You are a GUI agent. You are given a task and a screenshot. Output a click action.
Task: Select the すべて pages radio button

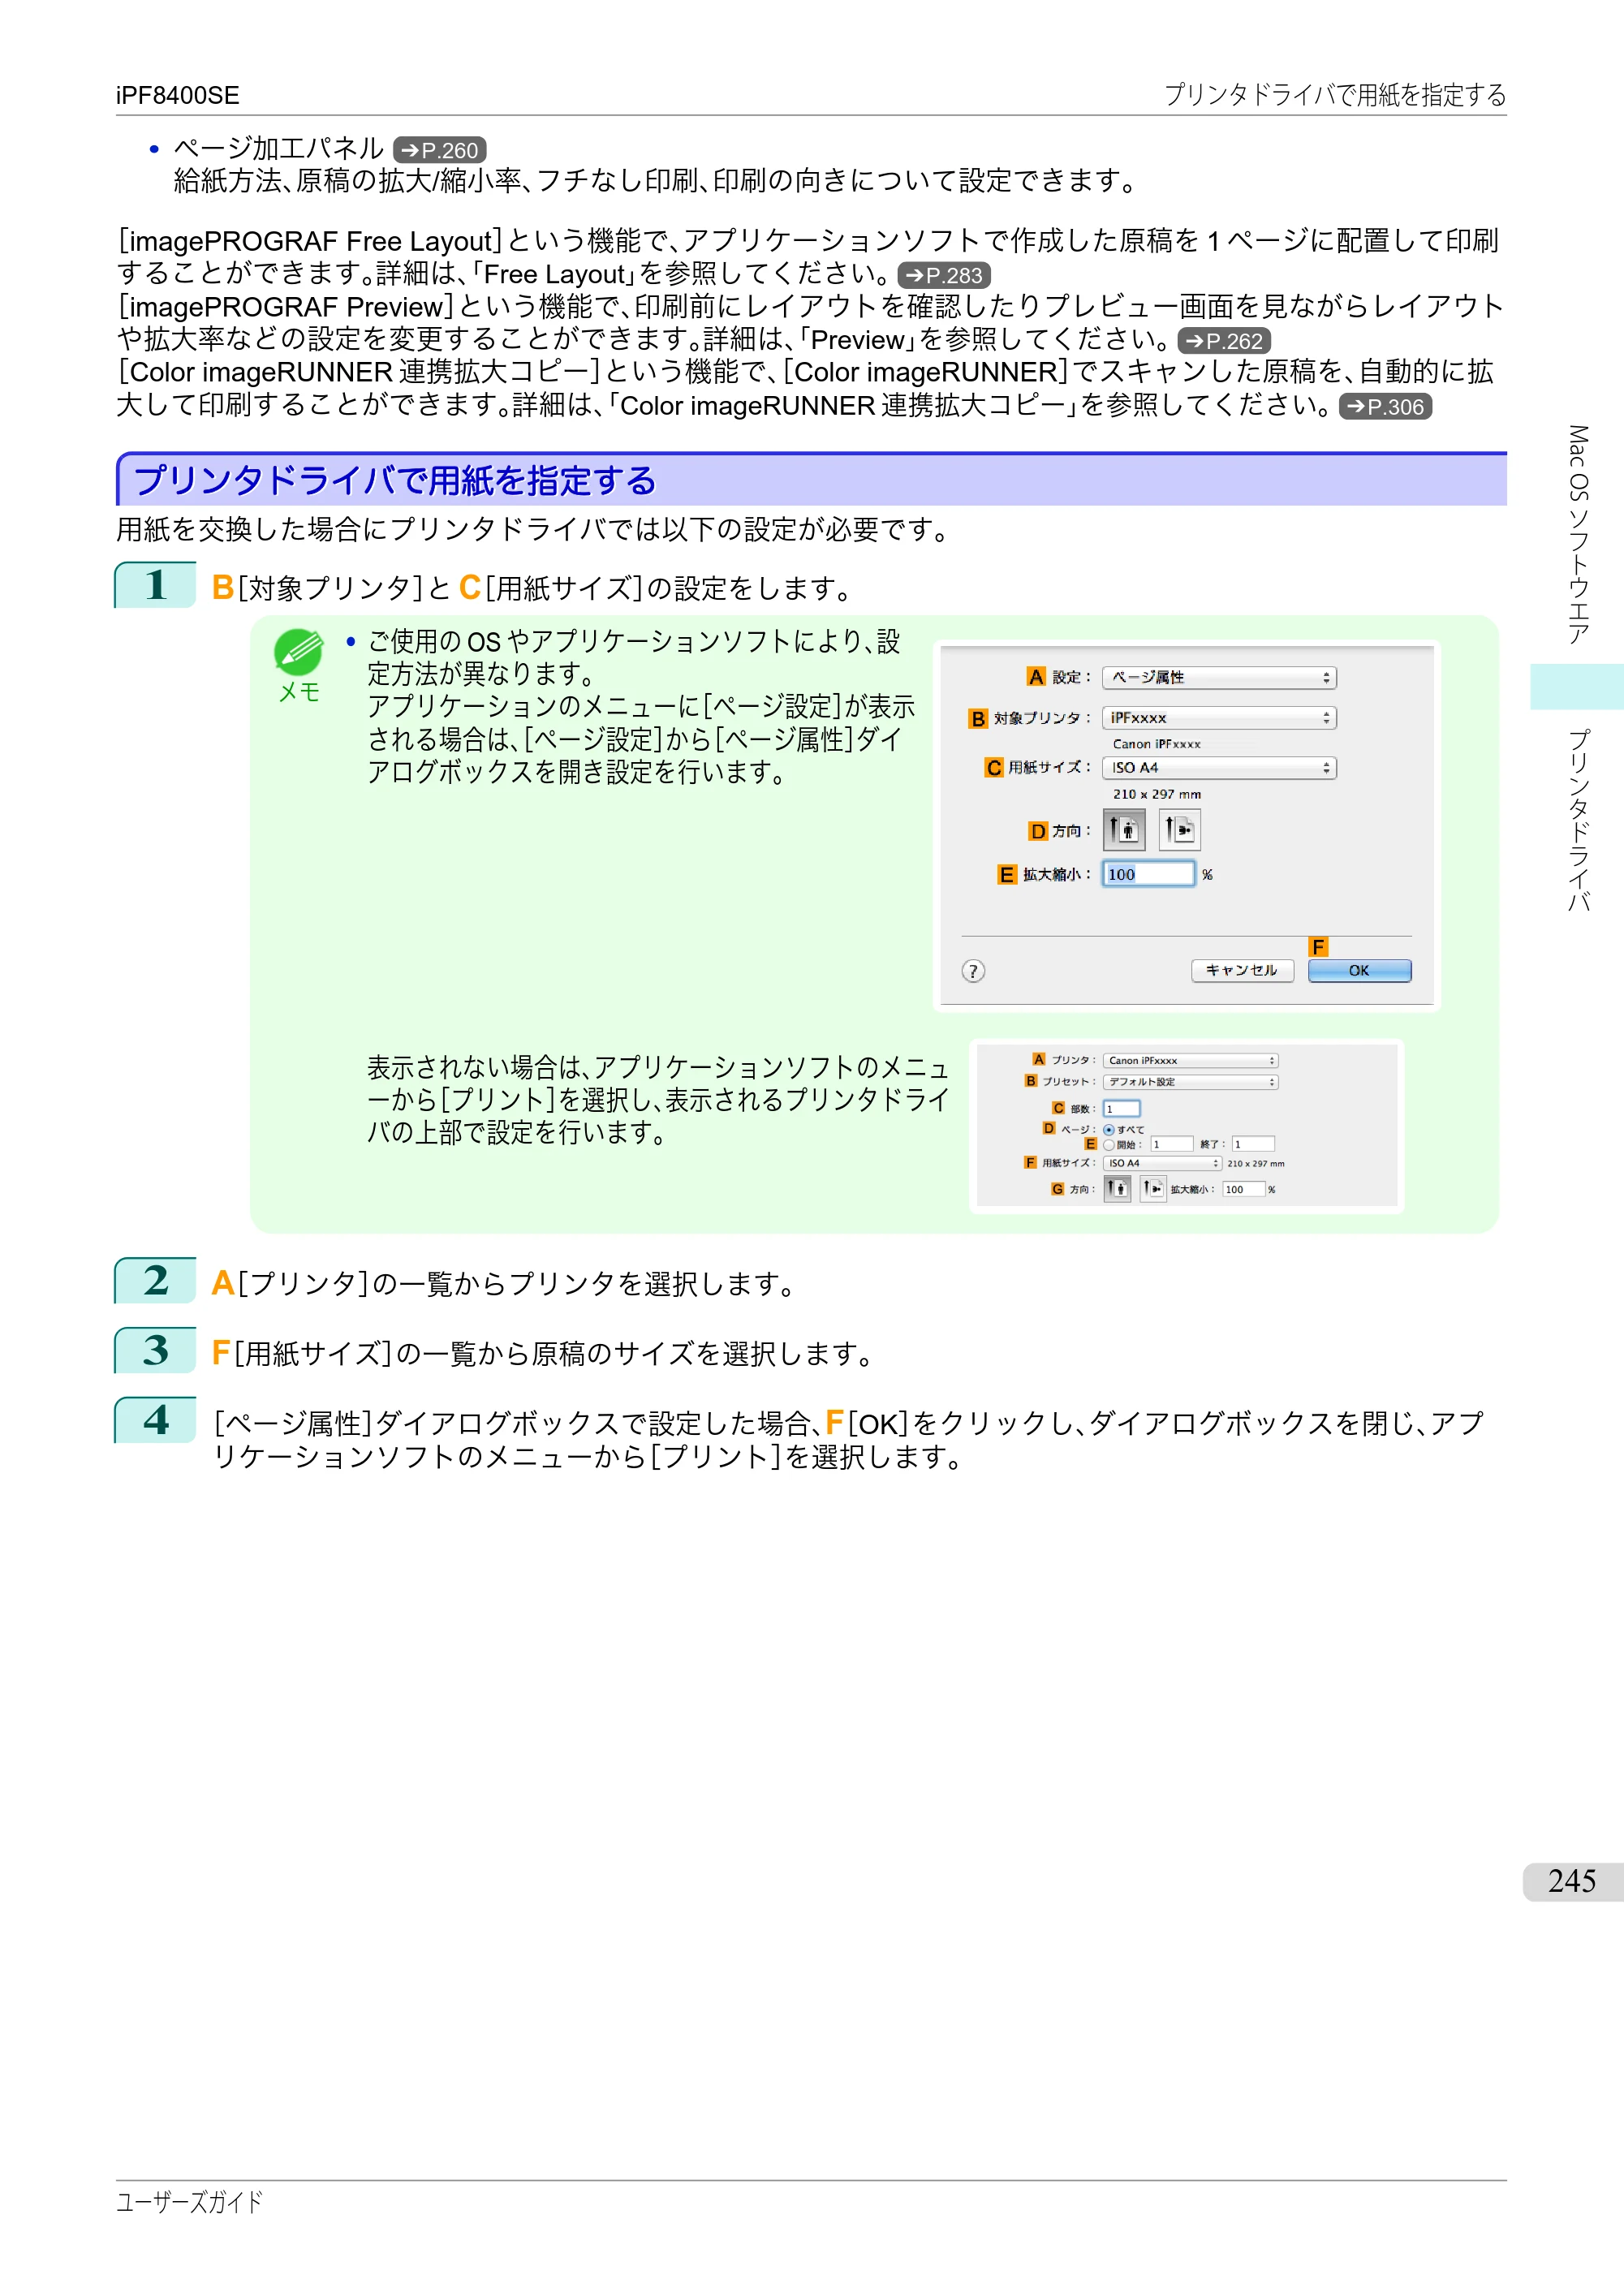point(1108,1130)
